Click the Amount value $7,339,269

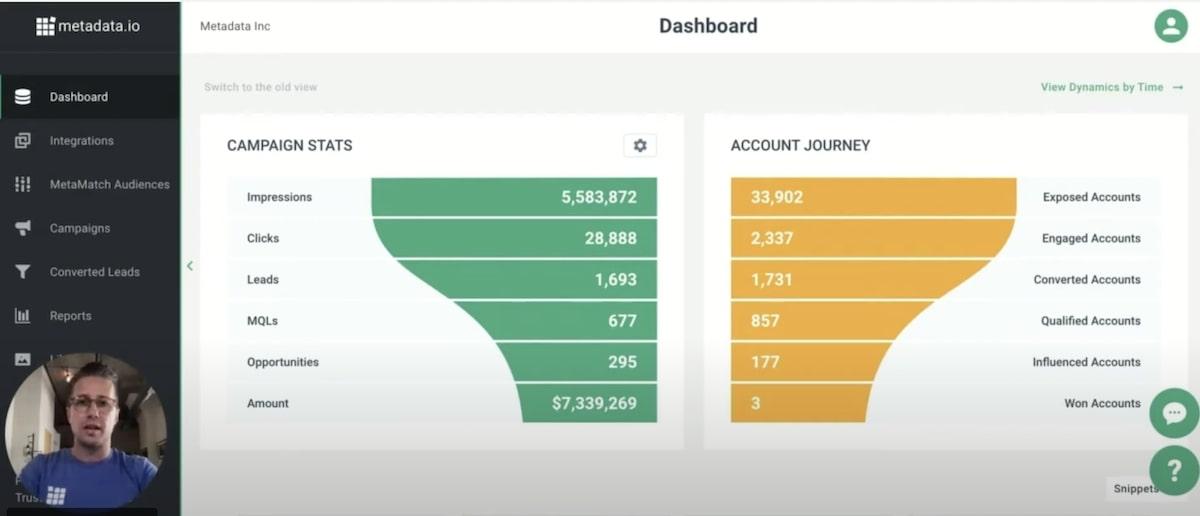tap(594, 403)
